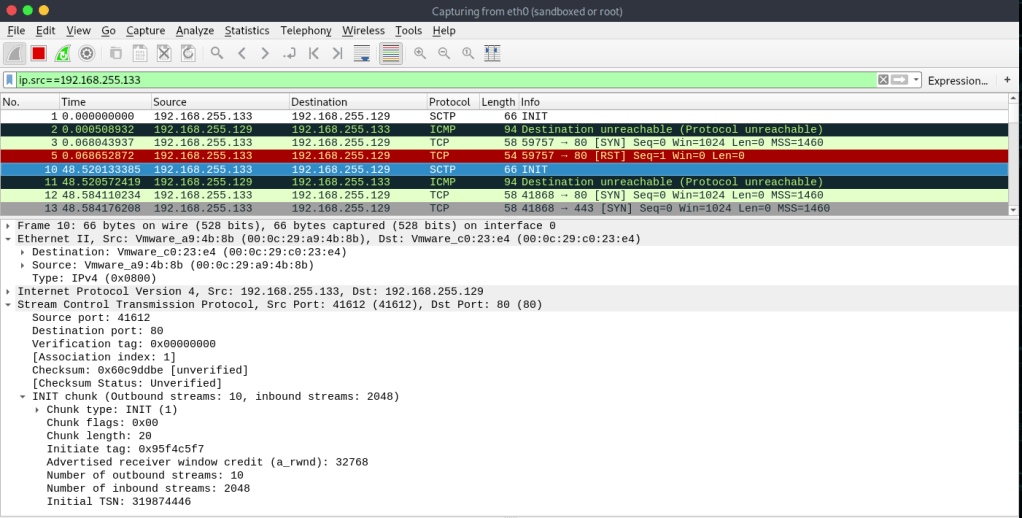Screen dimensions: 1022x518
Task: Toggle packet list colorization
Action: (390, 53)
